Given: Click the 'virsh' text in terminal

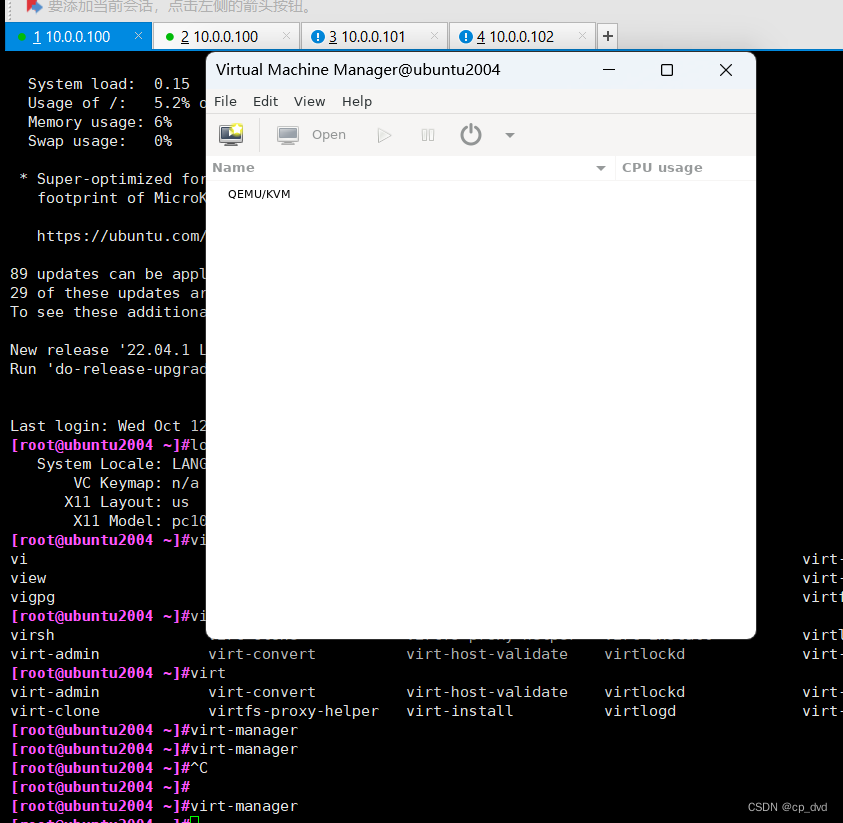Looking at the screenshot, I should coord(32,635).
